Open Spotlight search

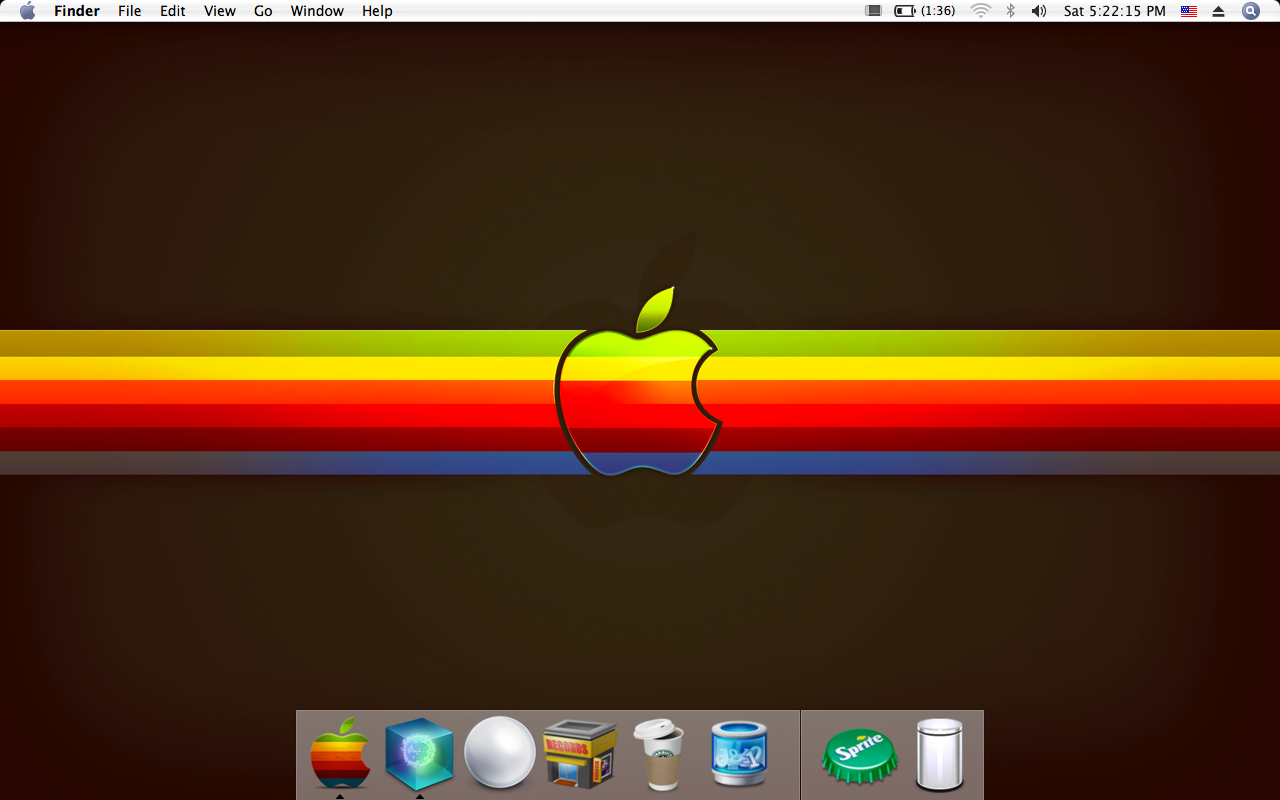pyautogui.click(x=1251, y=11)
